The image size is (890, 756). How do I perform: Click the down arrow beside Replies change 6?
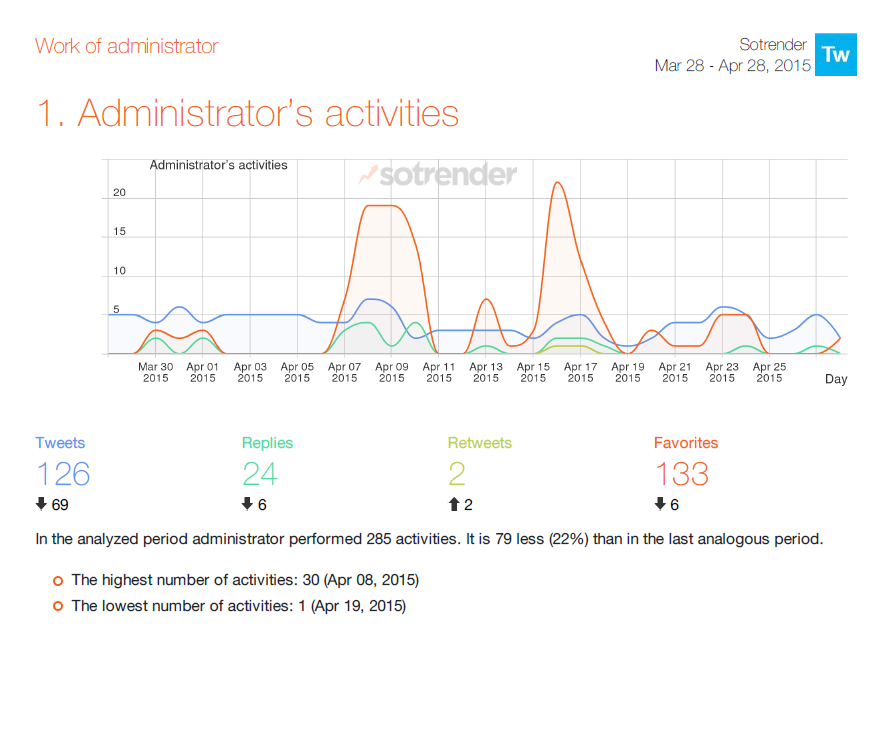(247, 504)
